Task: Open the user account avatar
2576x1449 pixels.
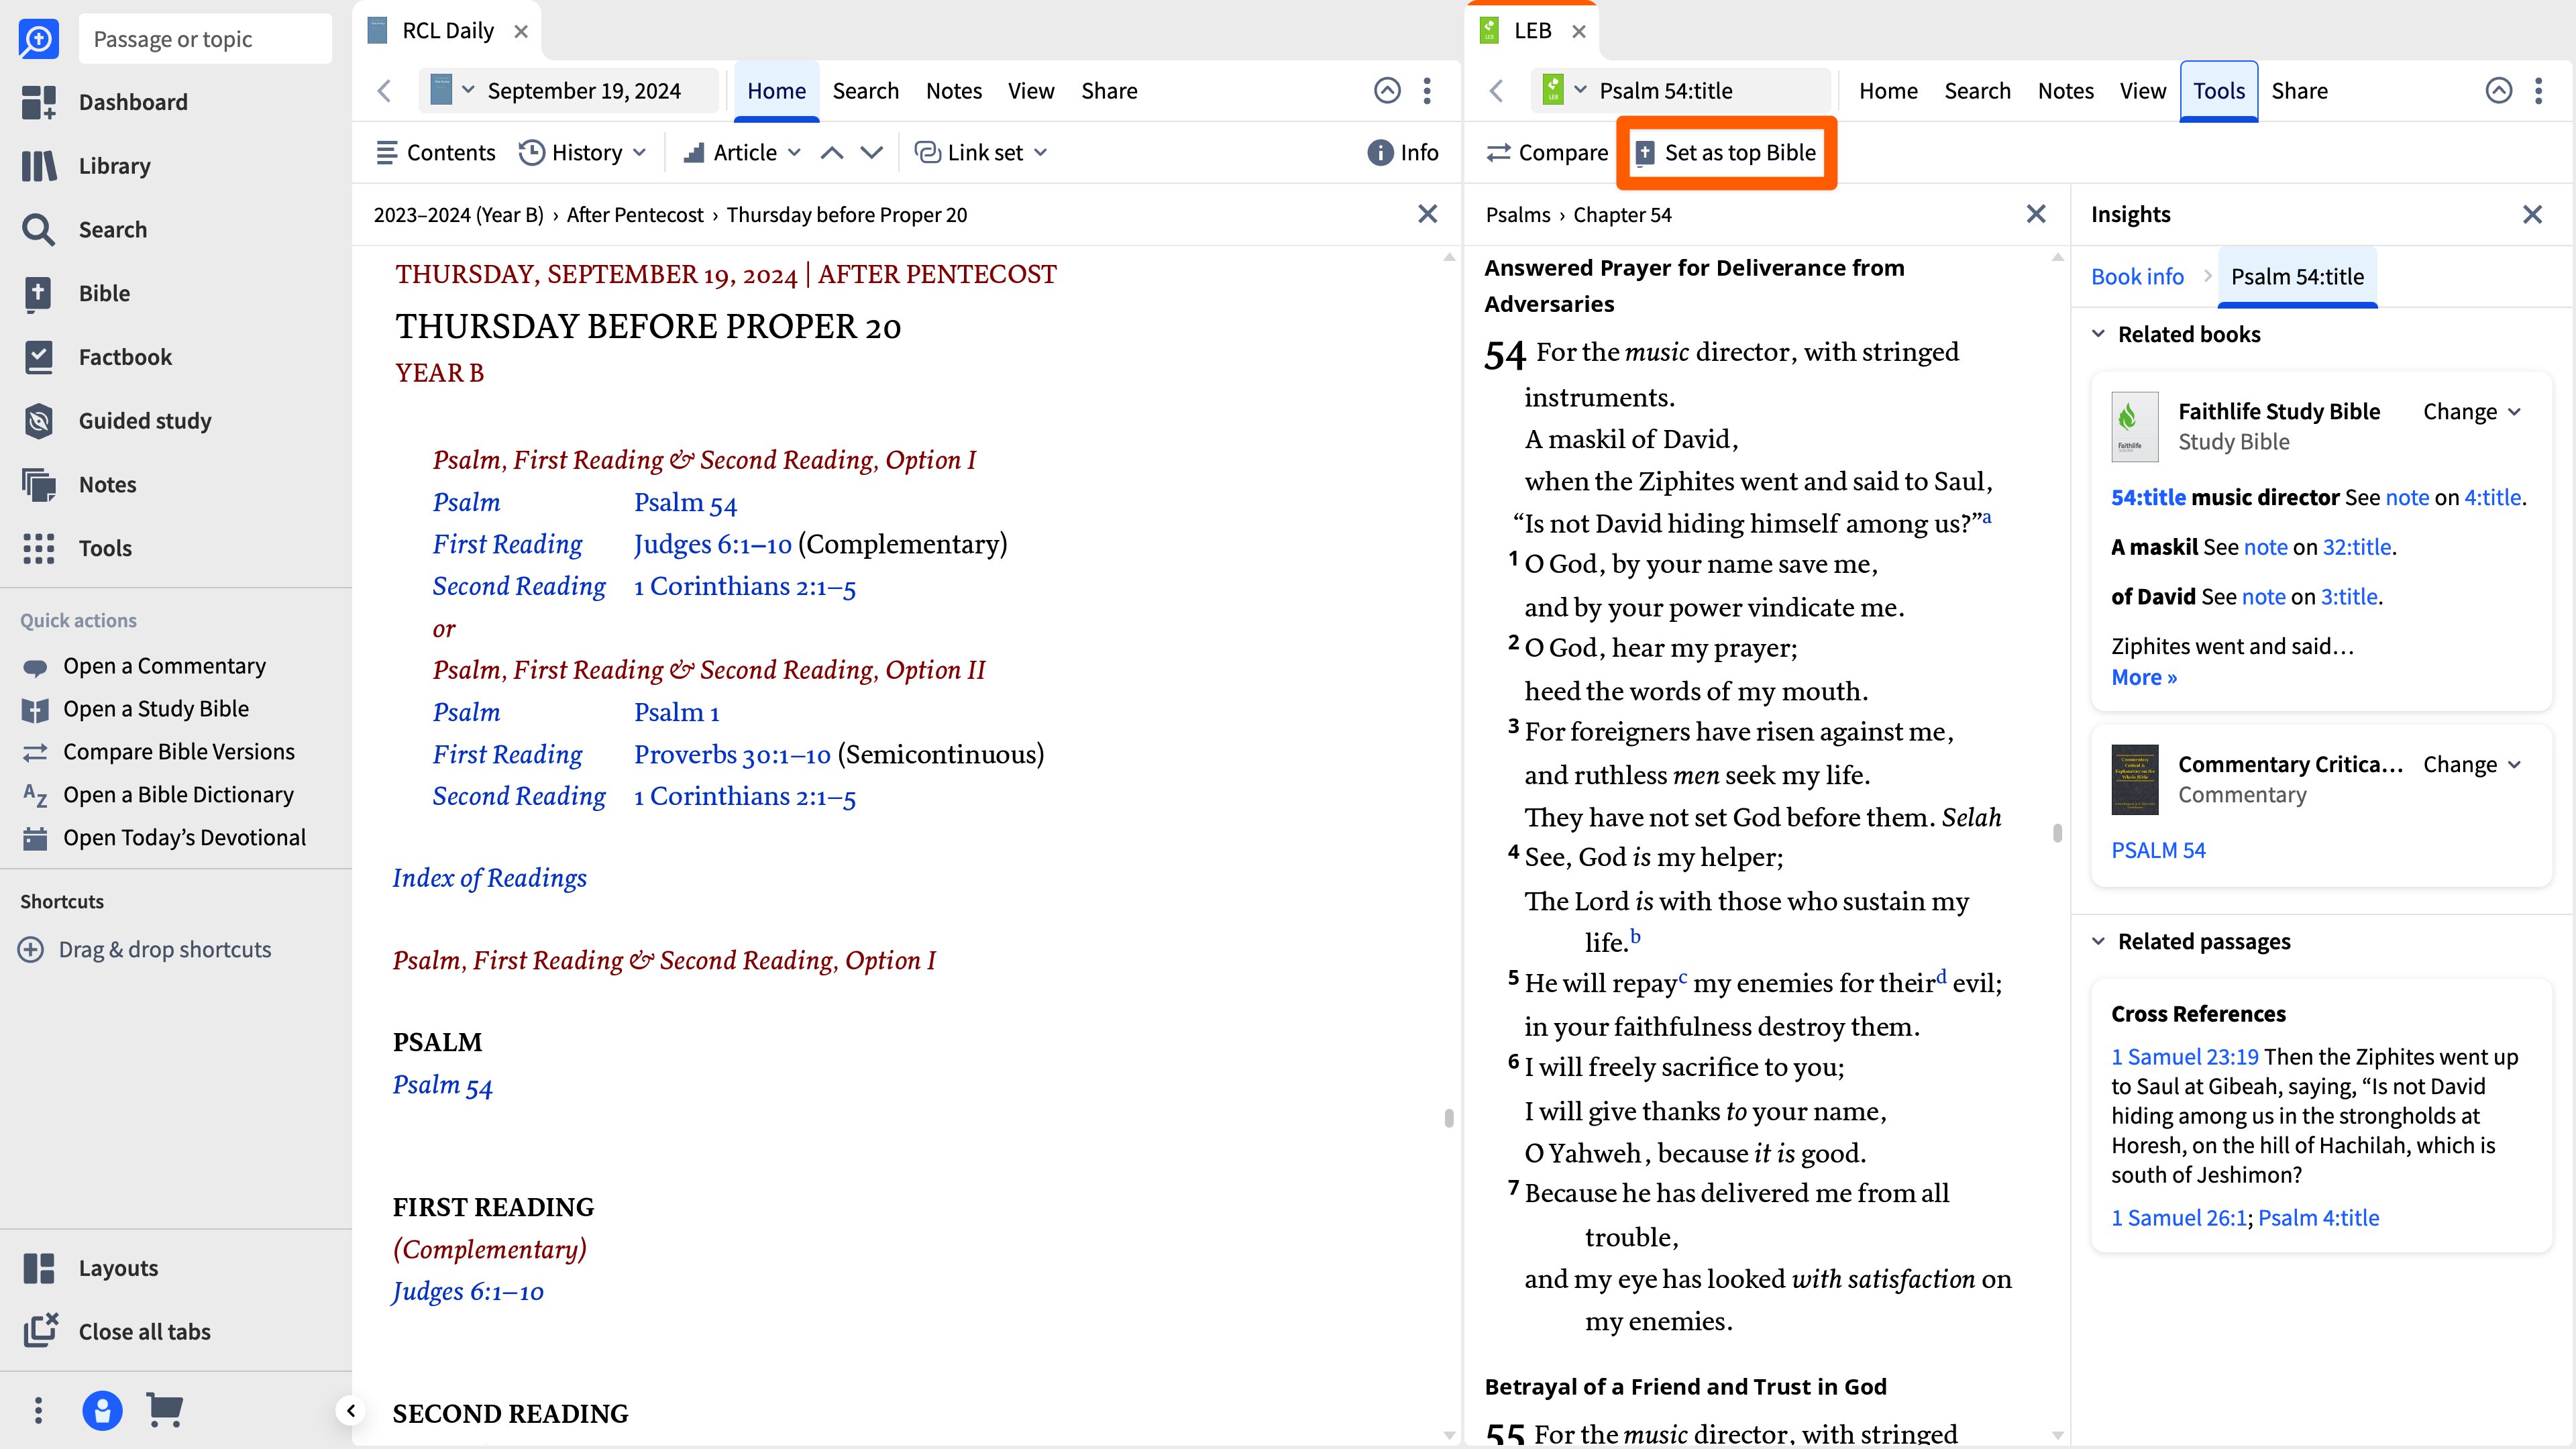Action: tap(102, 1410)
